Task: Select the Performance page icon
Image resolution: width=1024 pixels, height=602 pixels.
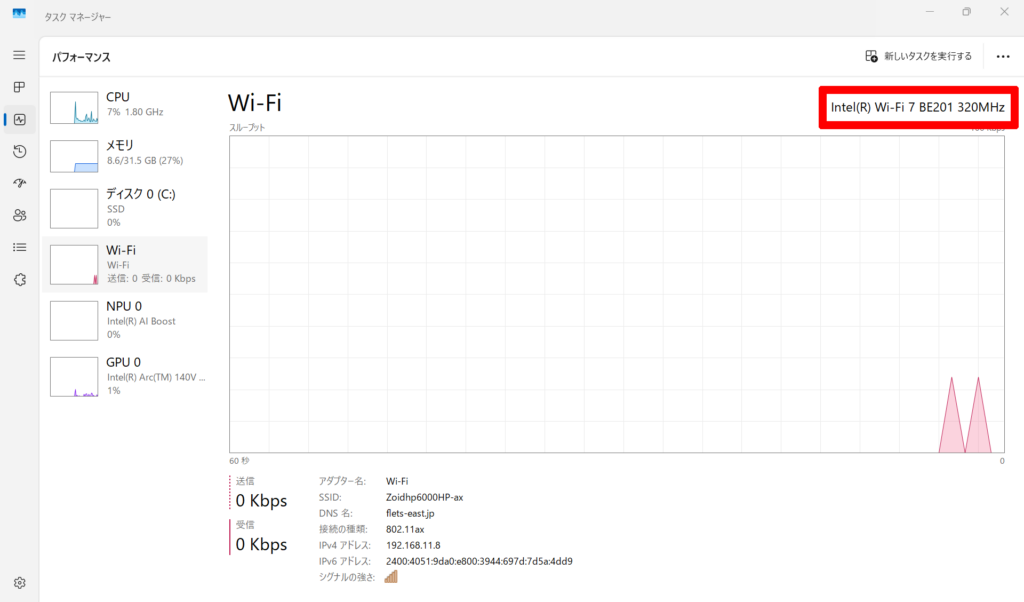Action: (19, 119)
